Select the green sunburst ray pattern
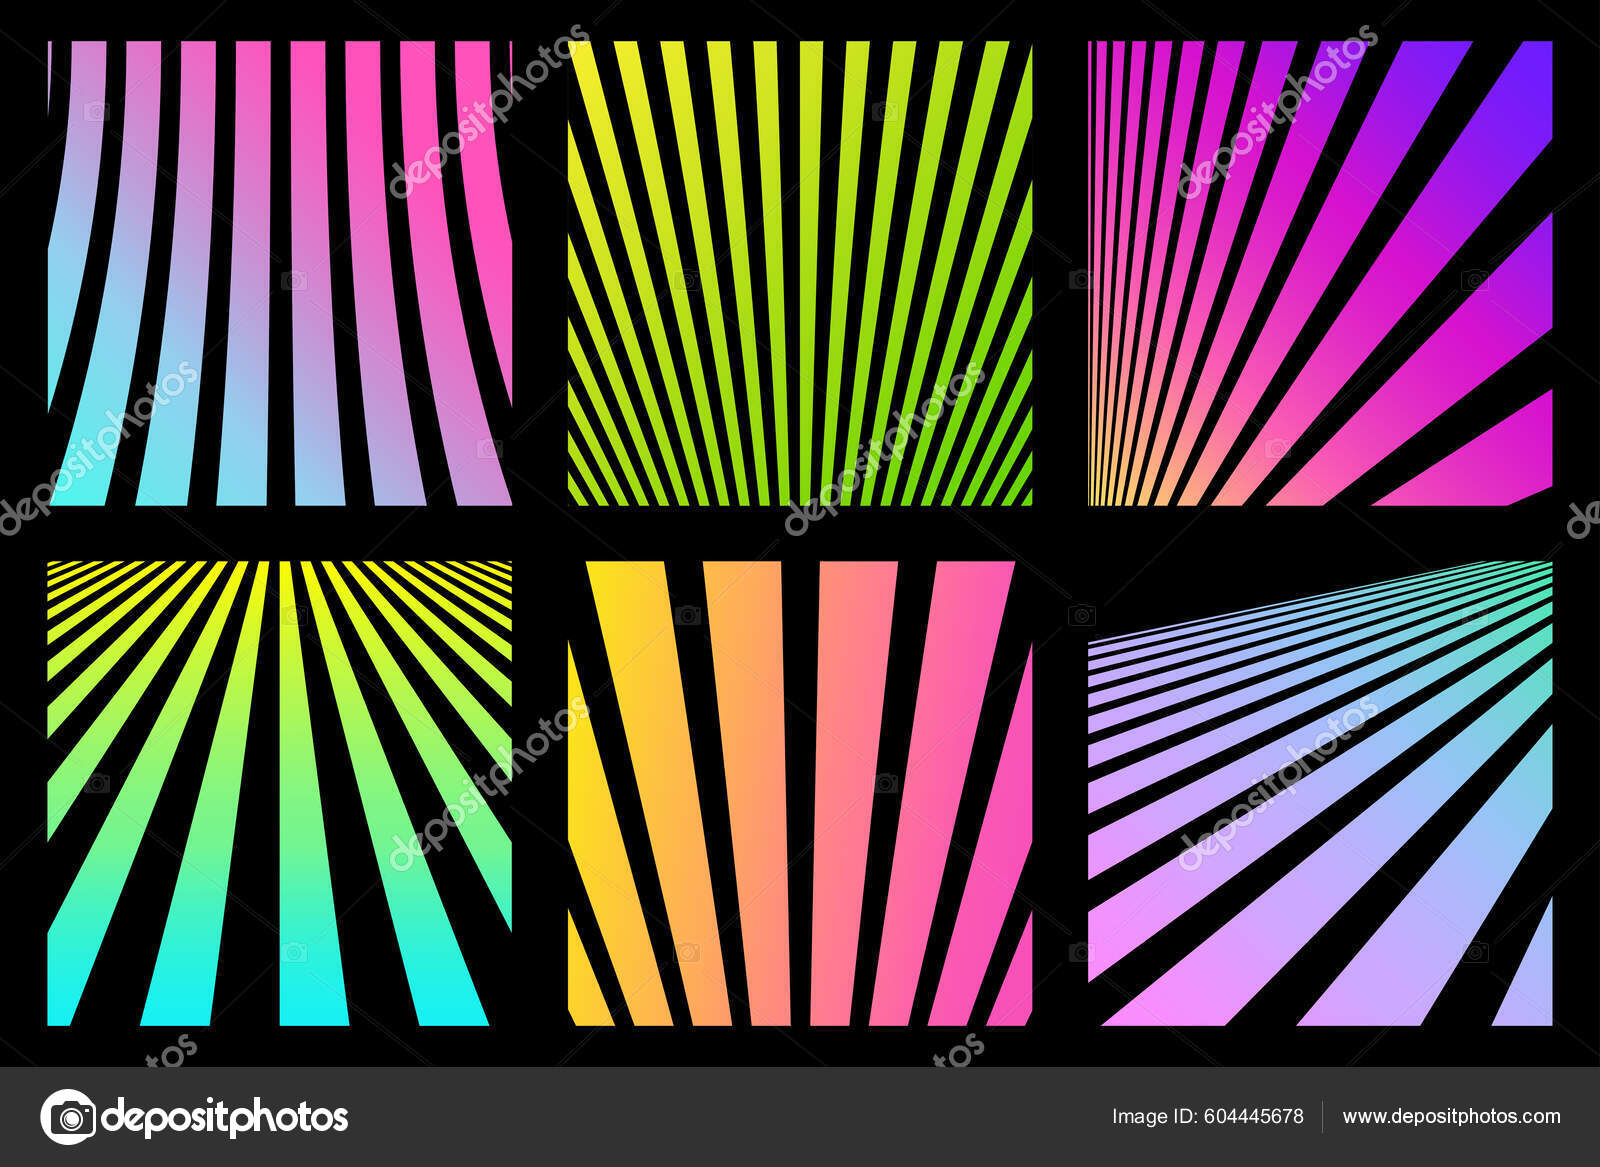 pos(800,270)
